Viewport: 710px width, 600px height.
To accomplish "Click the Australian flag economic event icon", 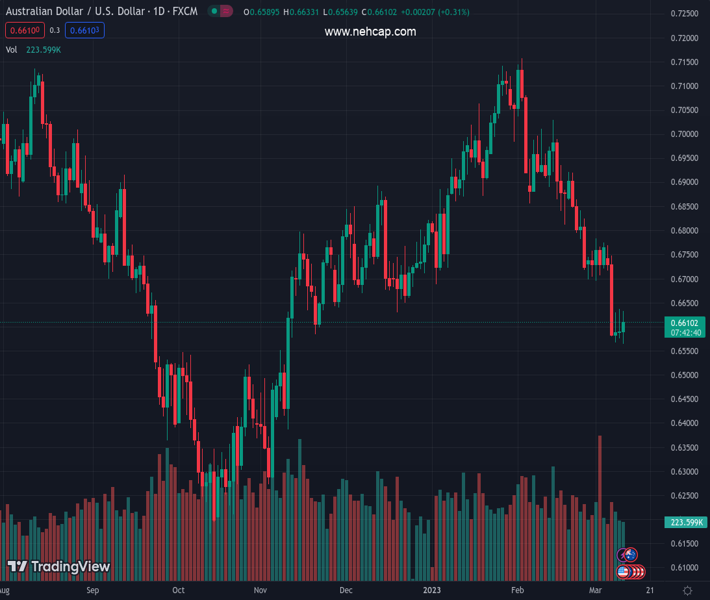I will pos(630,555).
